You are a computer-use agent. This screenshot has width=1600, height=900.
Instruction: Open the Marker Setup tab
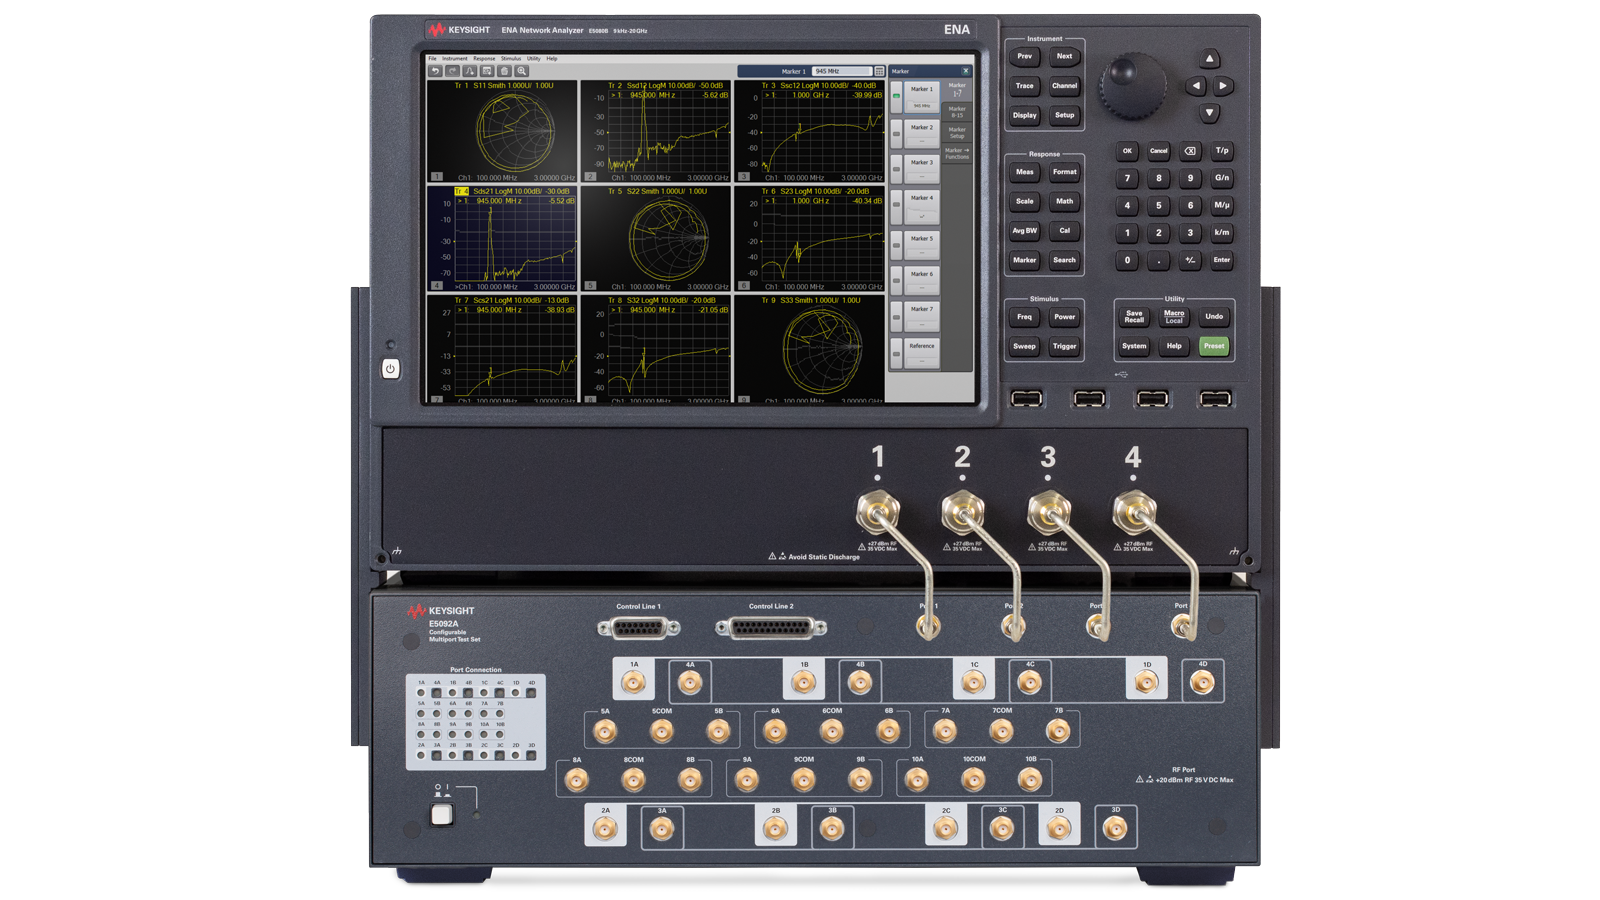click(x=956, y=132)
